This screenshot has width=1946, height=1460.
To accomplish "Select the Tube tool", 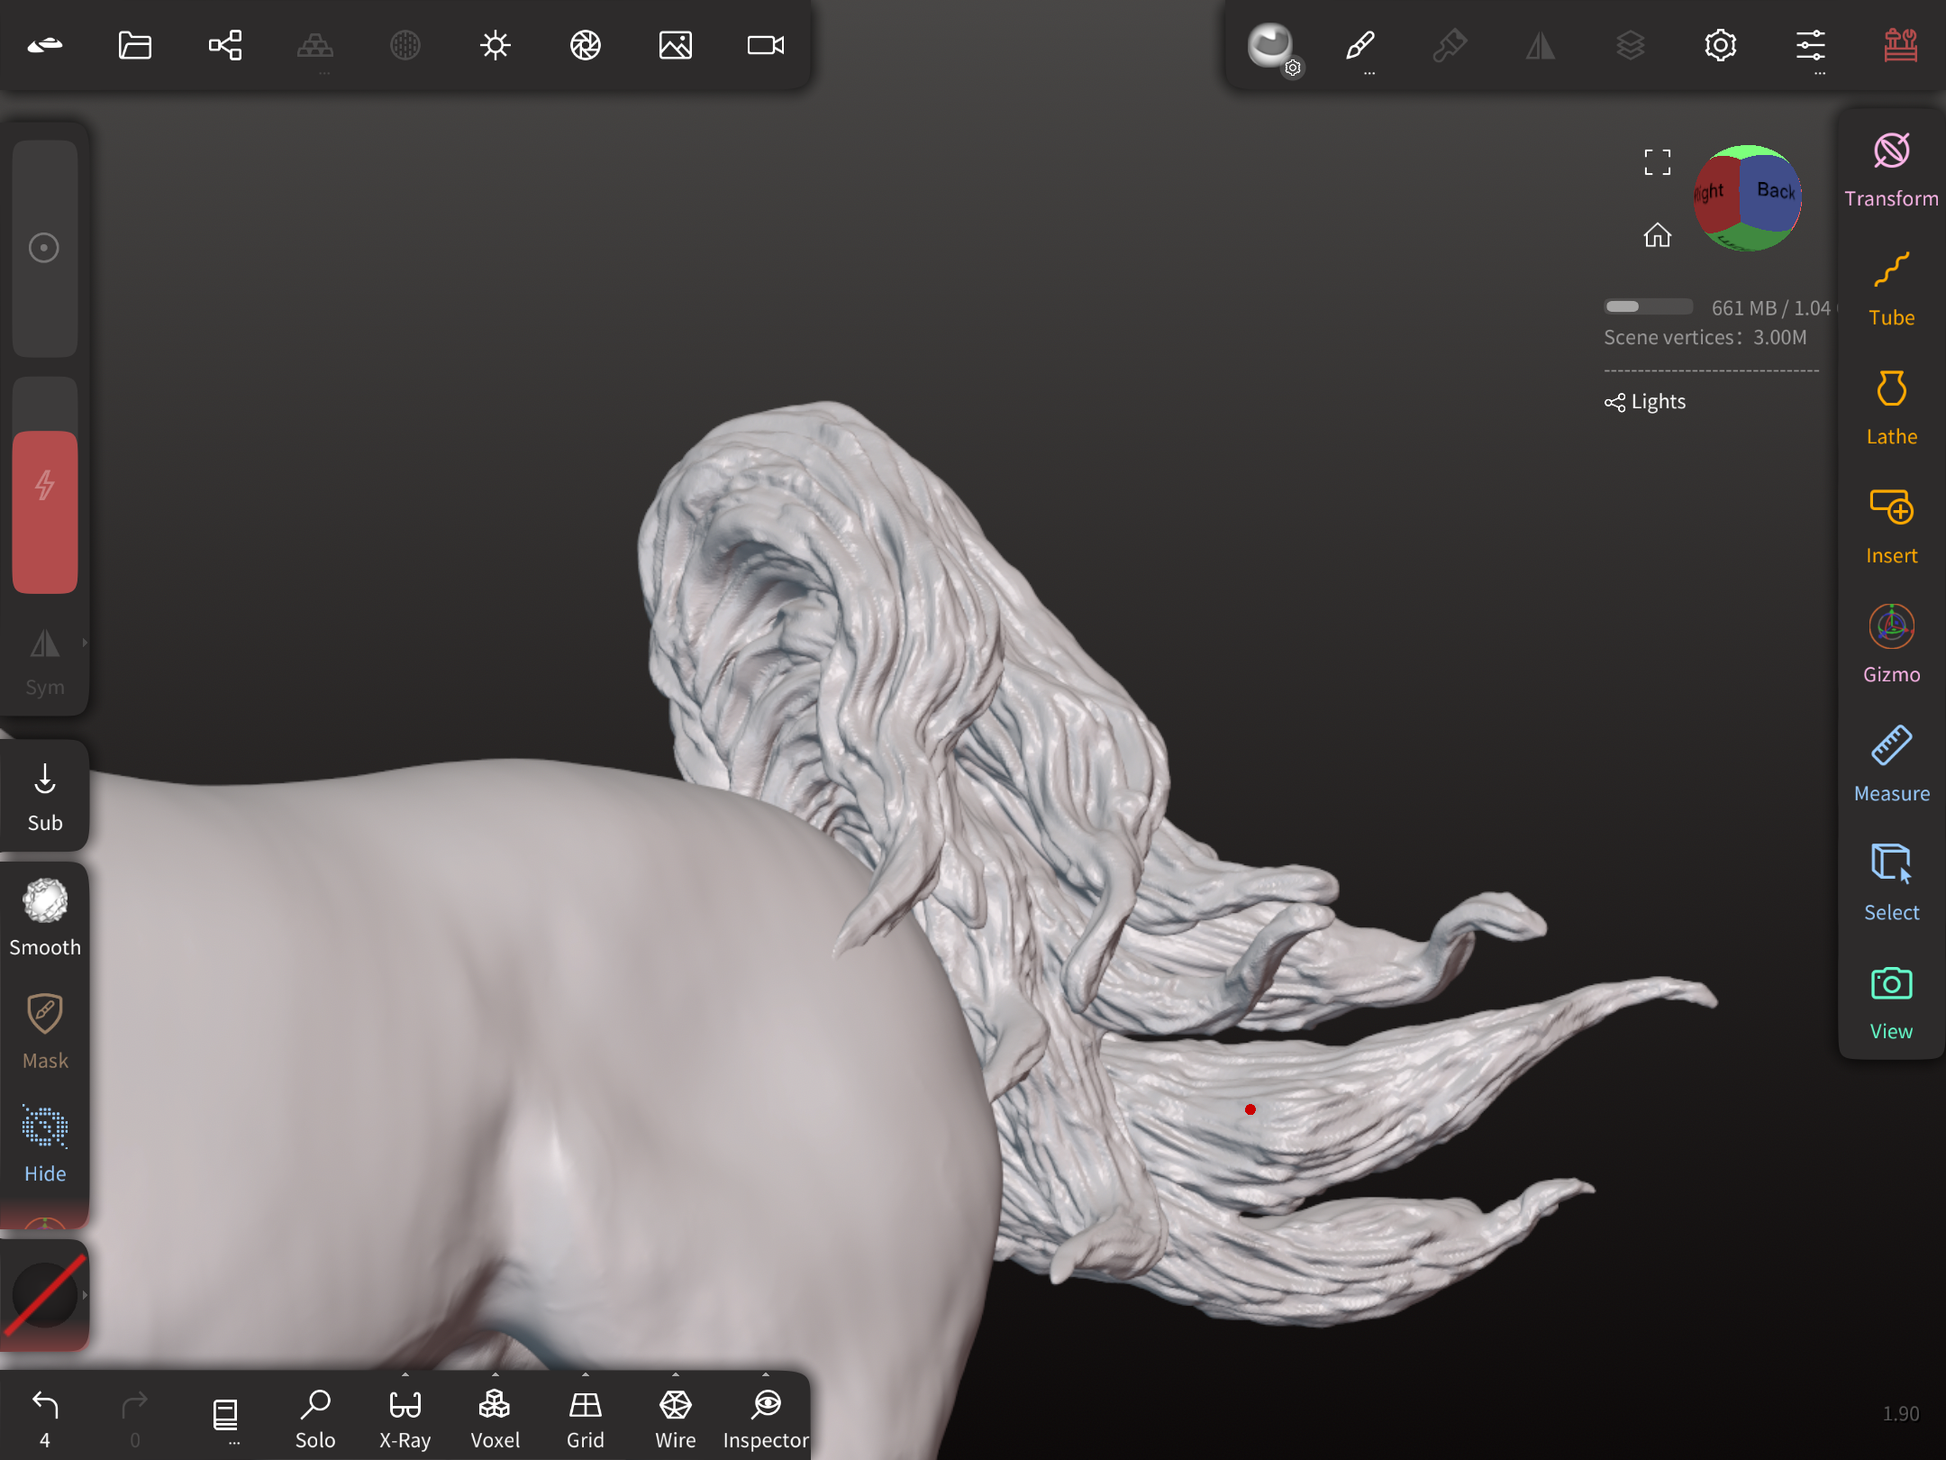I will (x=1890, y=288).
